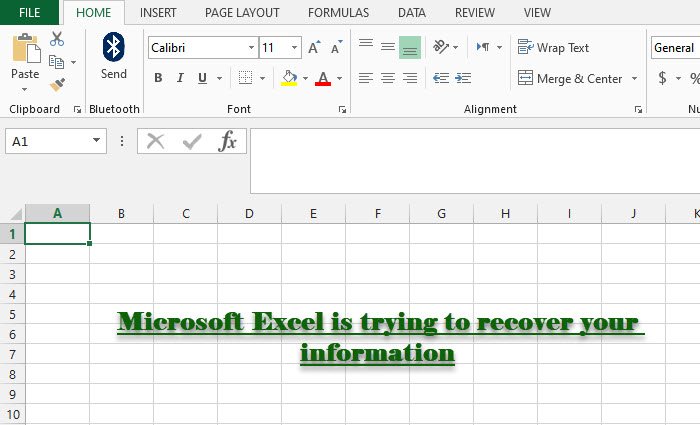Image resolution: width=700 pixels, height=425 pixels.
Task: Click Merge & Center button
Action: [x=570, y=79]
